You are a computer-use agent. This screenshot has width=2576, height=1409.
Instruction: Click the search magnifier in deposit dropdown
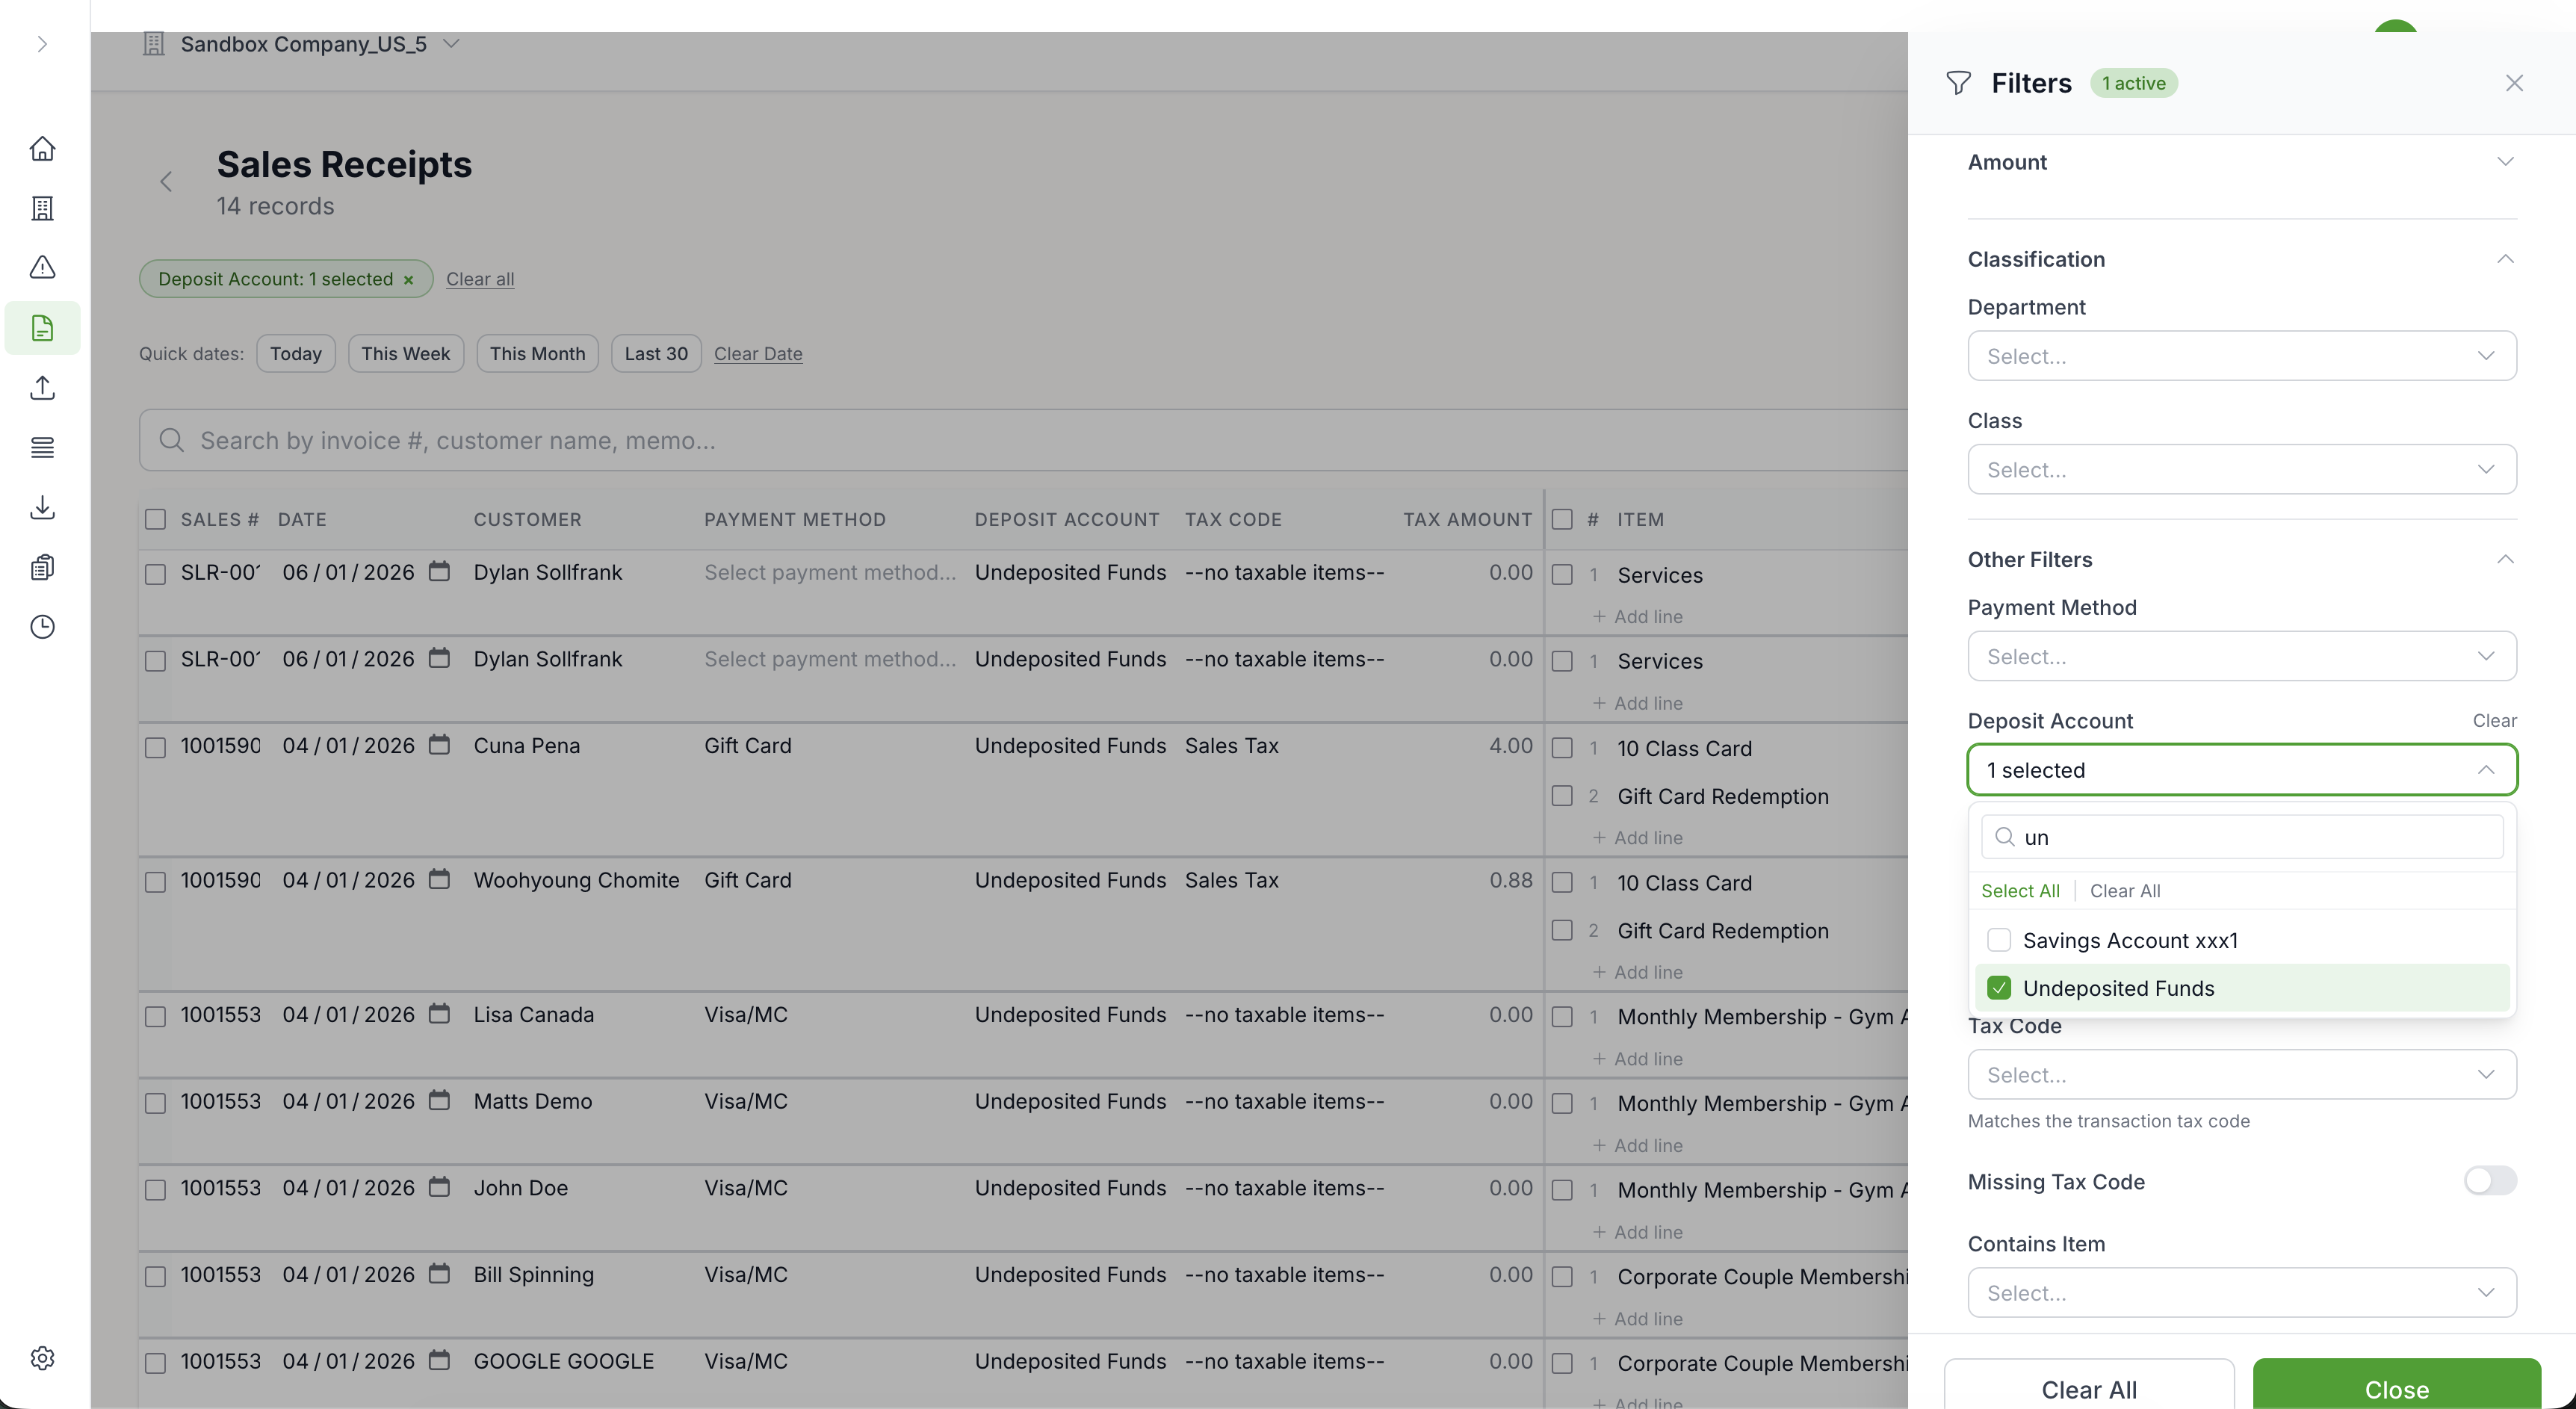click(2004, 837)
